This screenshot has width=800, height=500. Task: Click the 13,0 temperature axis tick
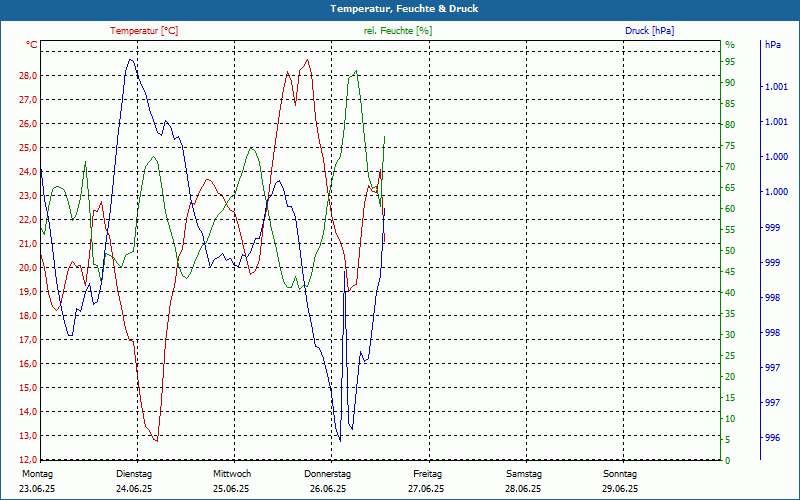[x=28, y=435]
